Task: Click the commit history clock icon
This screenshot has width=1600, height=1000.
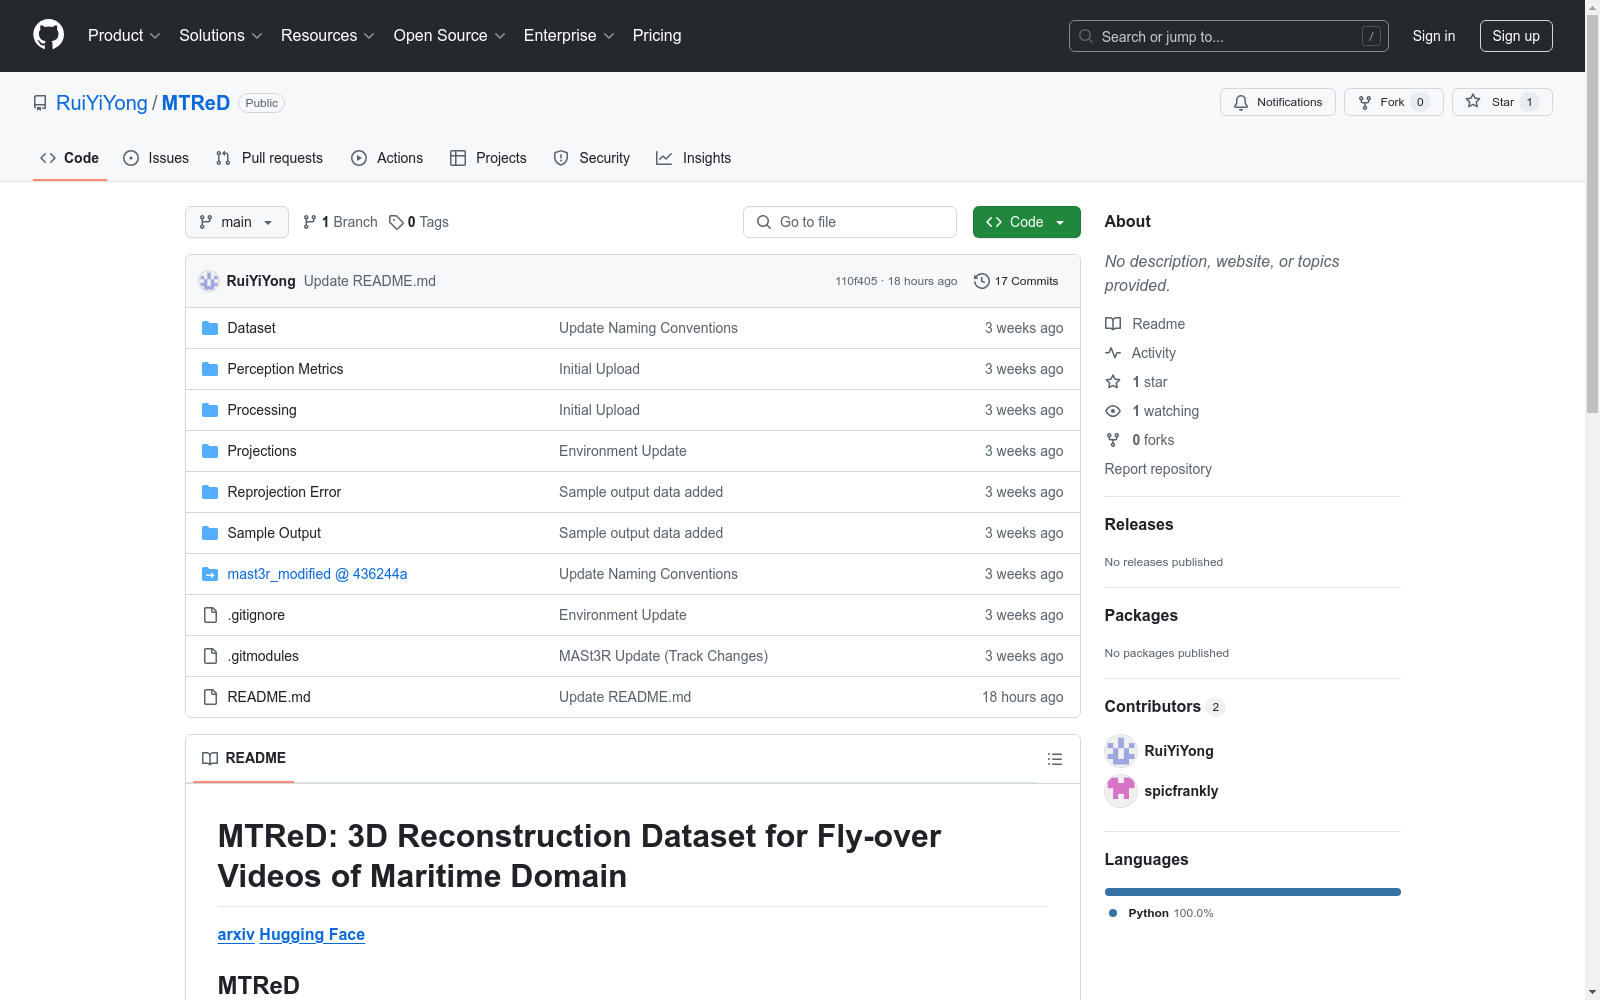Action: [982, 281]
